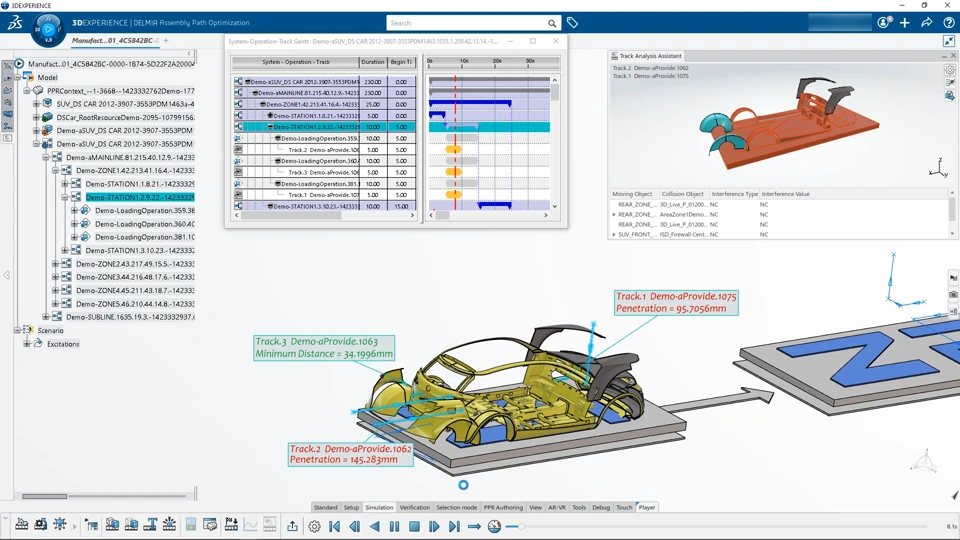Adjust the simulation speed slider
960x540 pixels.
(x=521, y=526)
